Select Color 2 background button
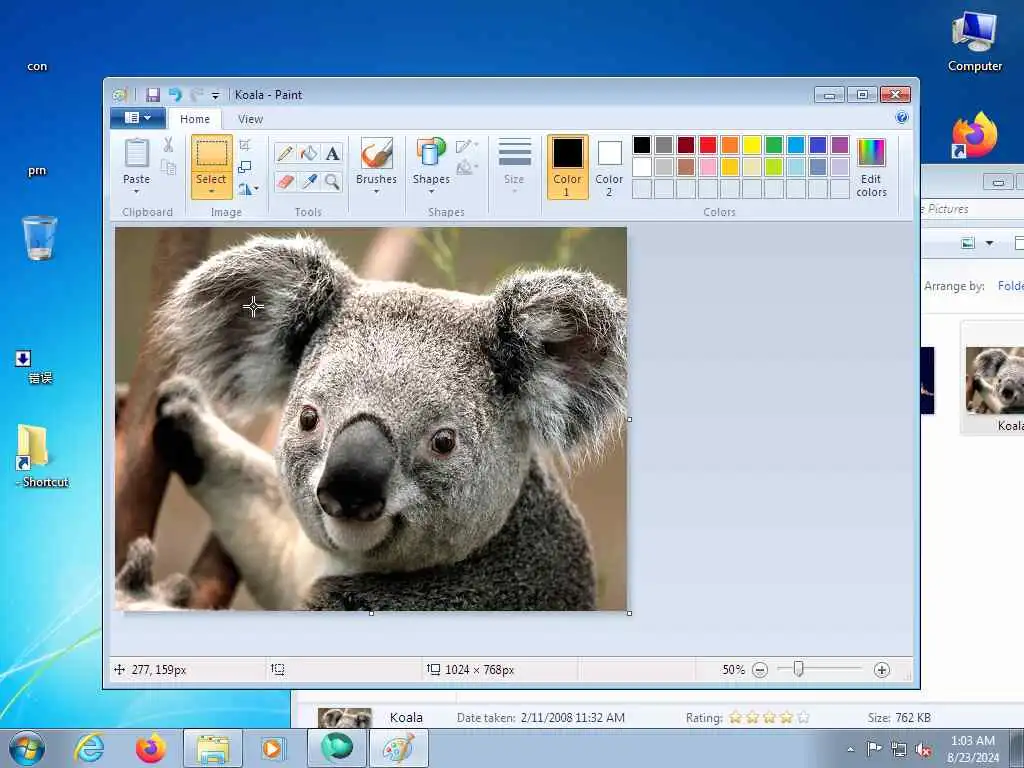The image size is (1024, 768). (609, 167)
